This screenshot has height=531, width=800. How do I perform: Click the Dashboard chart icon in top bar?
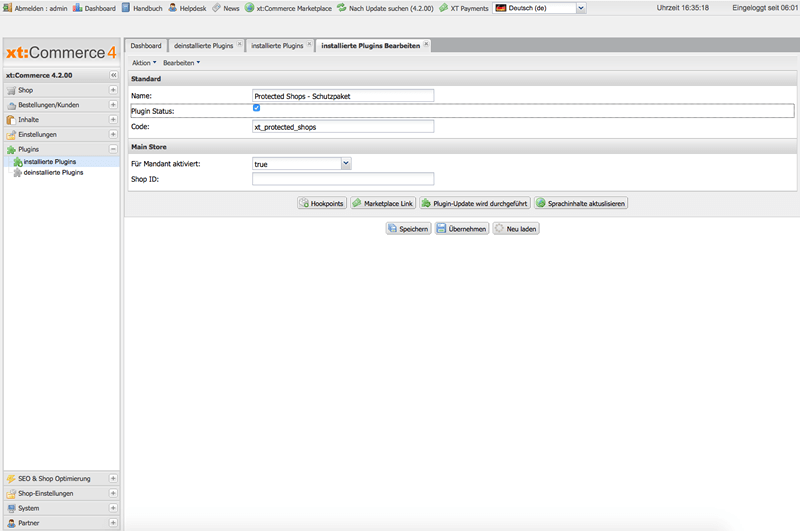click(78, 8)
